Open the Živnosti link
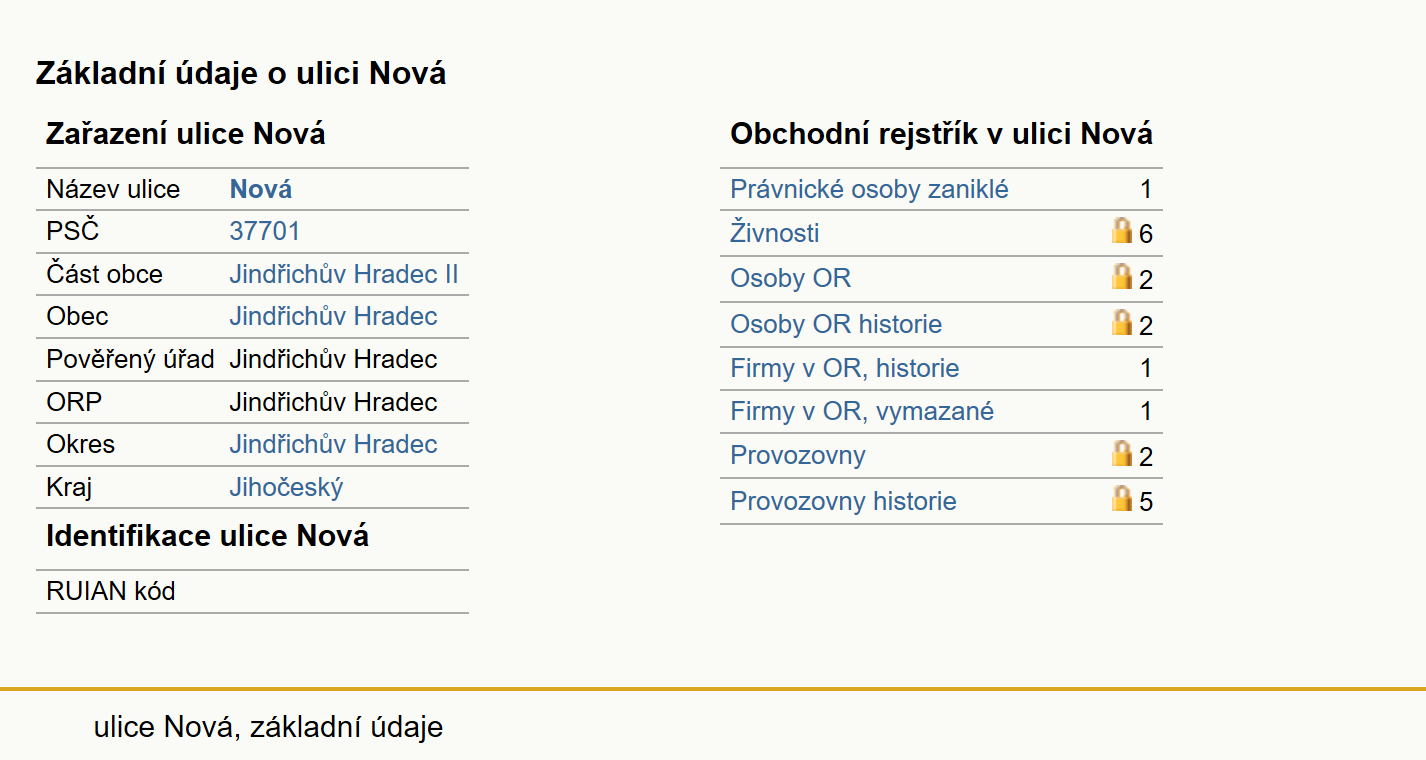Image resolution: width=1426 pixels, height=760 pixels. 775,233
